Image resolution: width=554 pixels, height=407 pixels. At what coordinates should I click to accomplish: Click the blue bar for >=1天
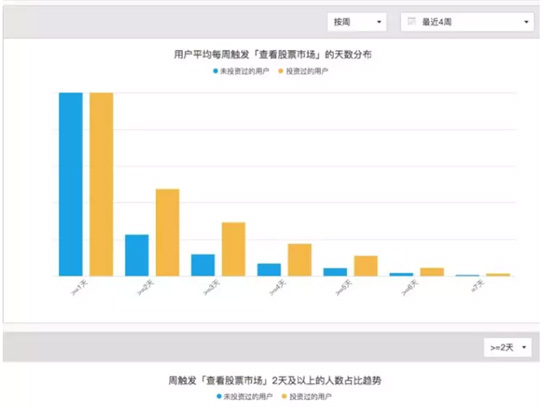[71, 184]
